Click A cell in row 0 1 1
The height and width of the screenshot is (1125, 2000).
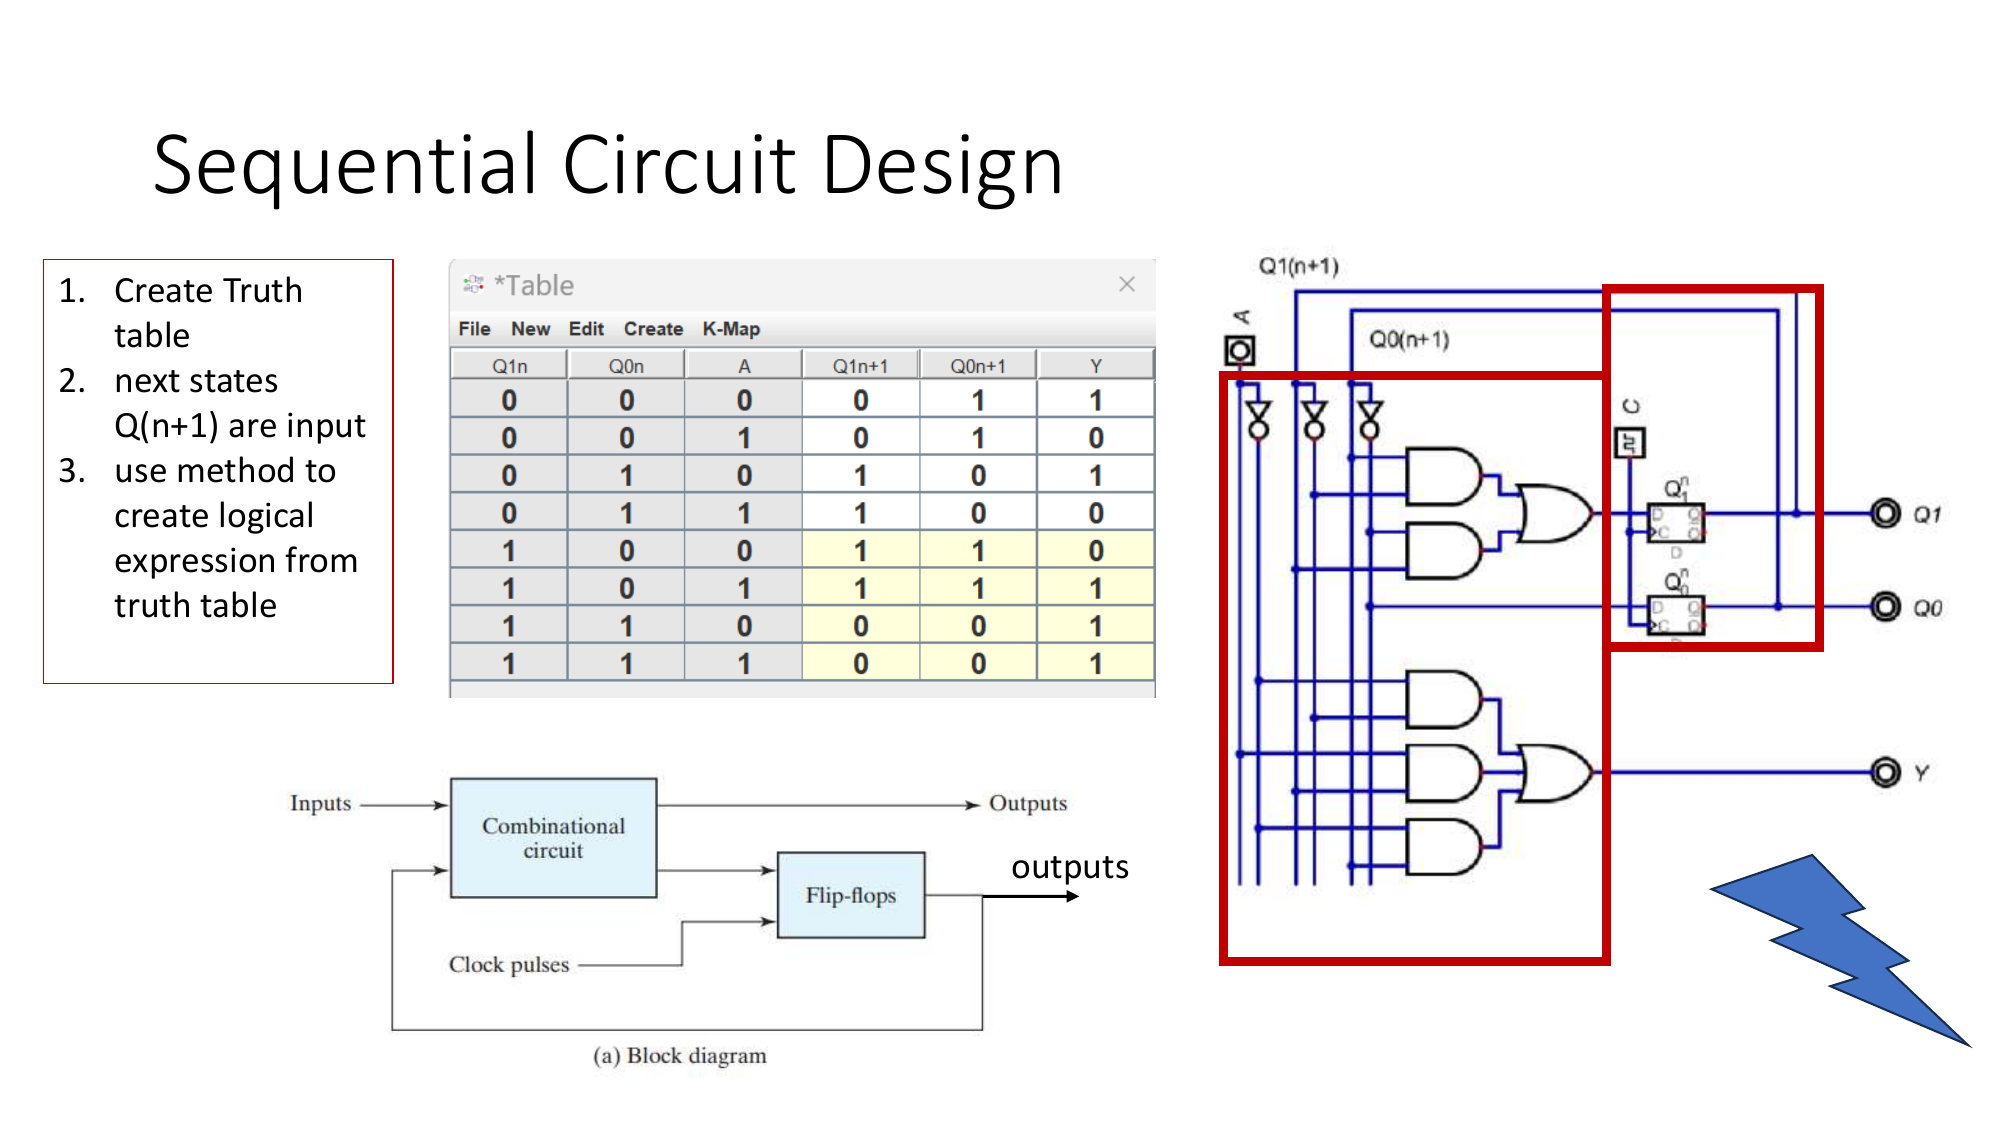click(744, 513)
